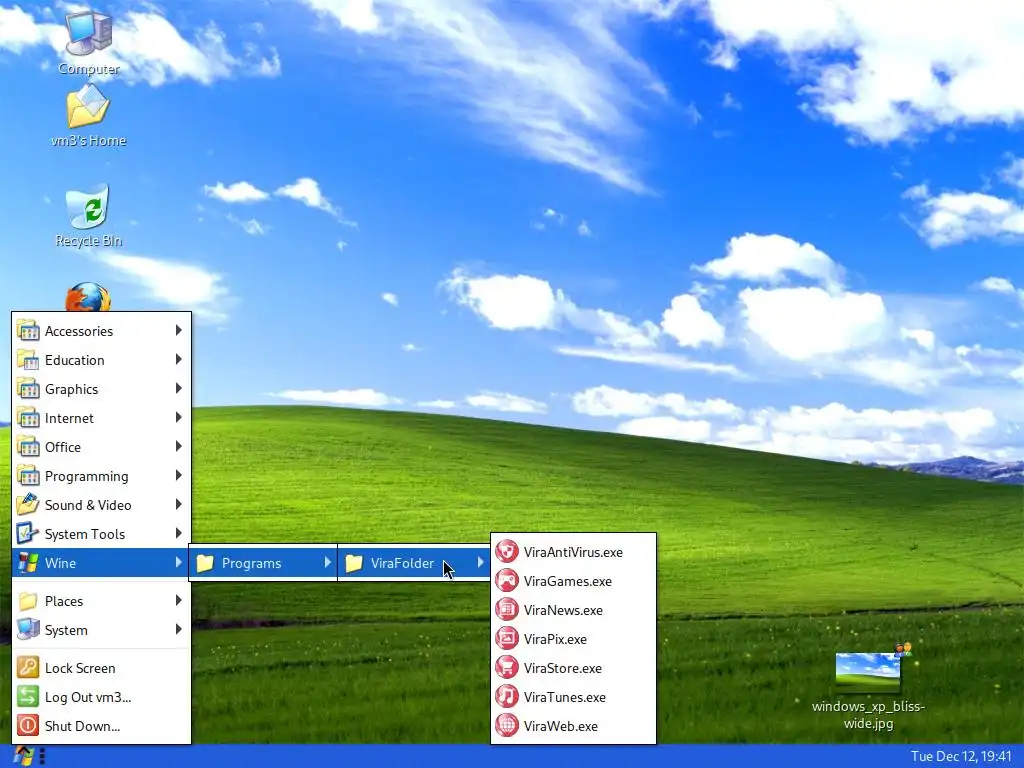This screenshot has width=1024, height=768.
Task: Click the taskbar grip handle dots
Action: [42, 756]
